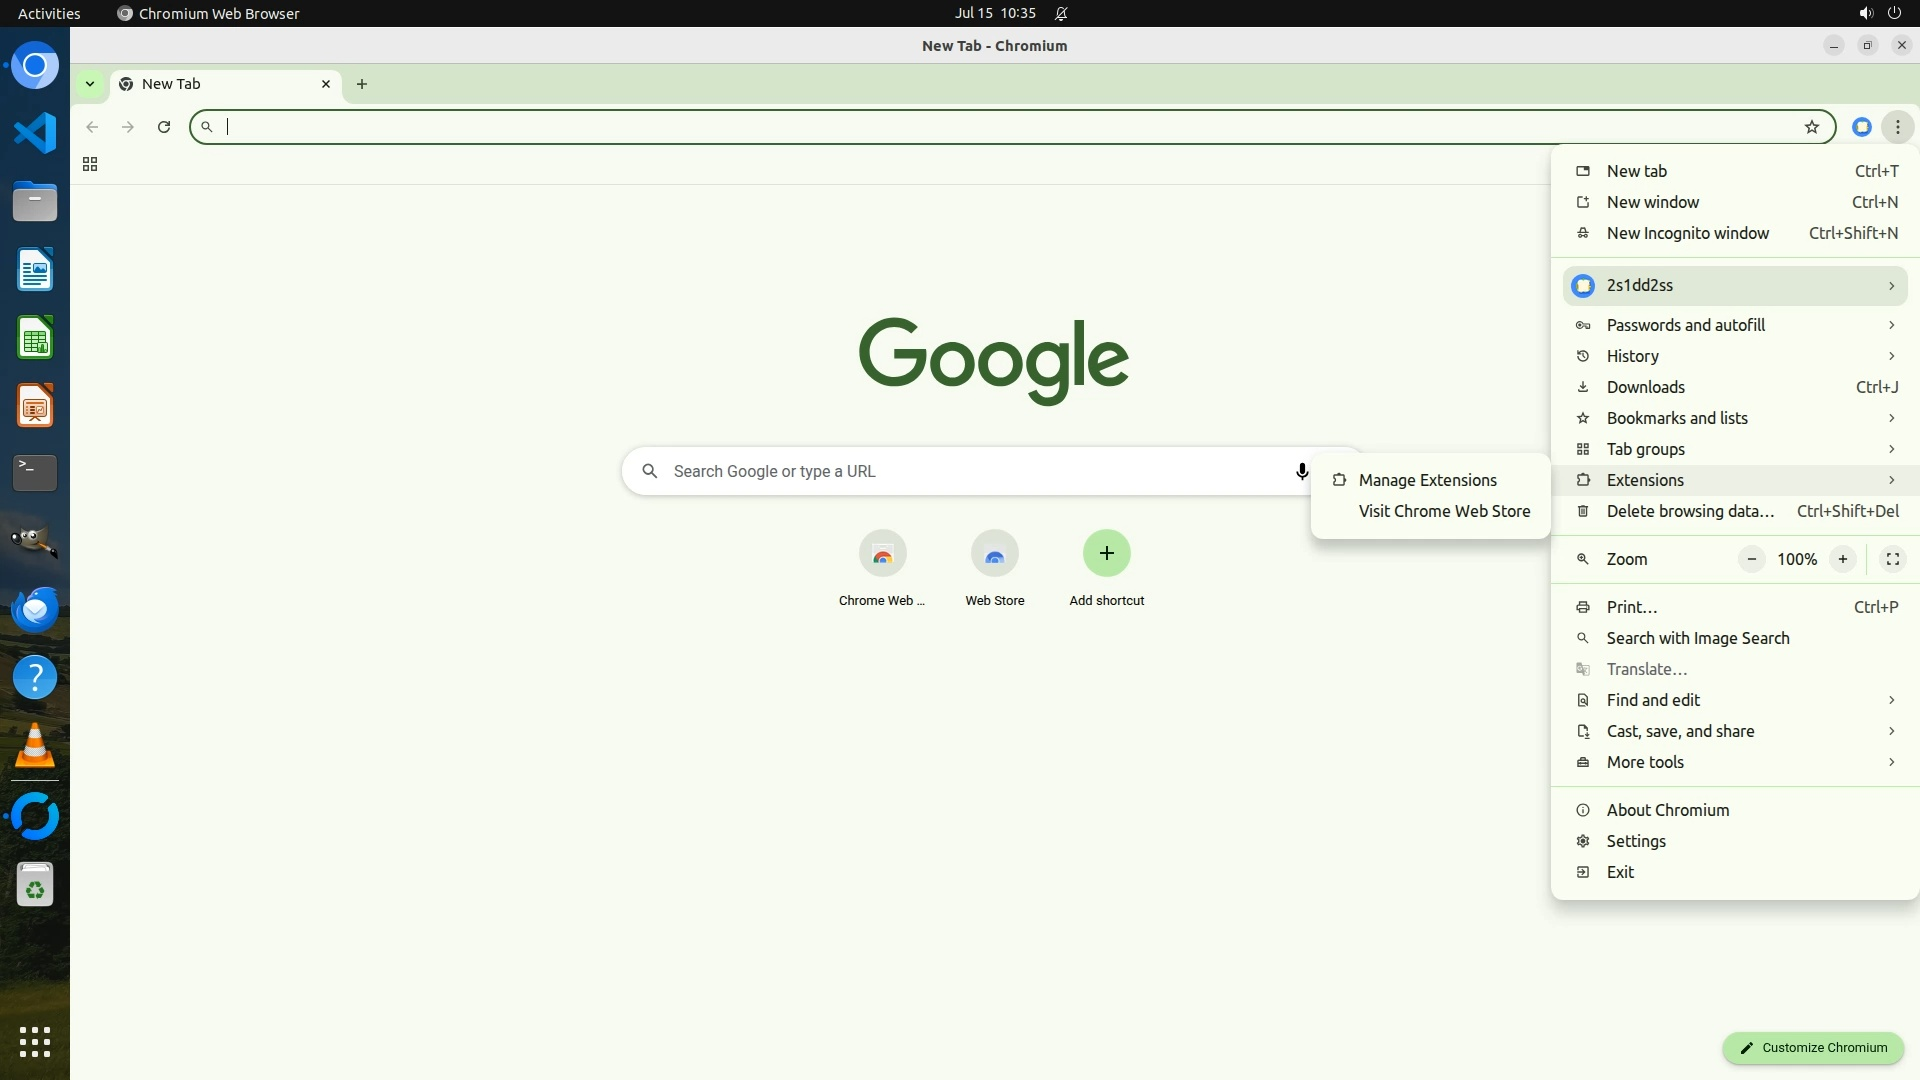1920x1080 pixels.
Task: Open Visual Studio Code from the dock
Action: (35, 133)
